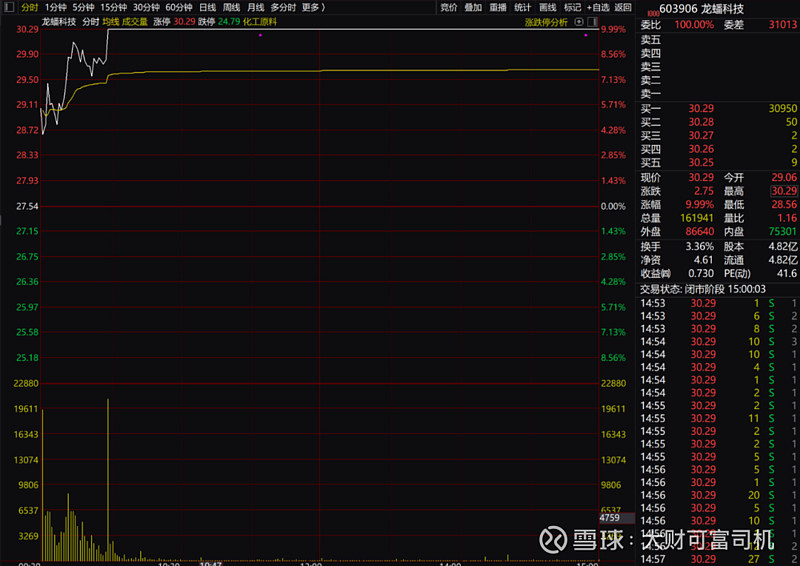
Task: Click the magenta dot marker near chart middle
Action: 260,35
